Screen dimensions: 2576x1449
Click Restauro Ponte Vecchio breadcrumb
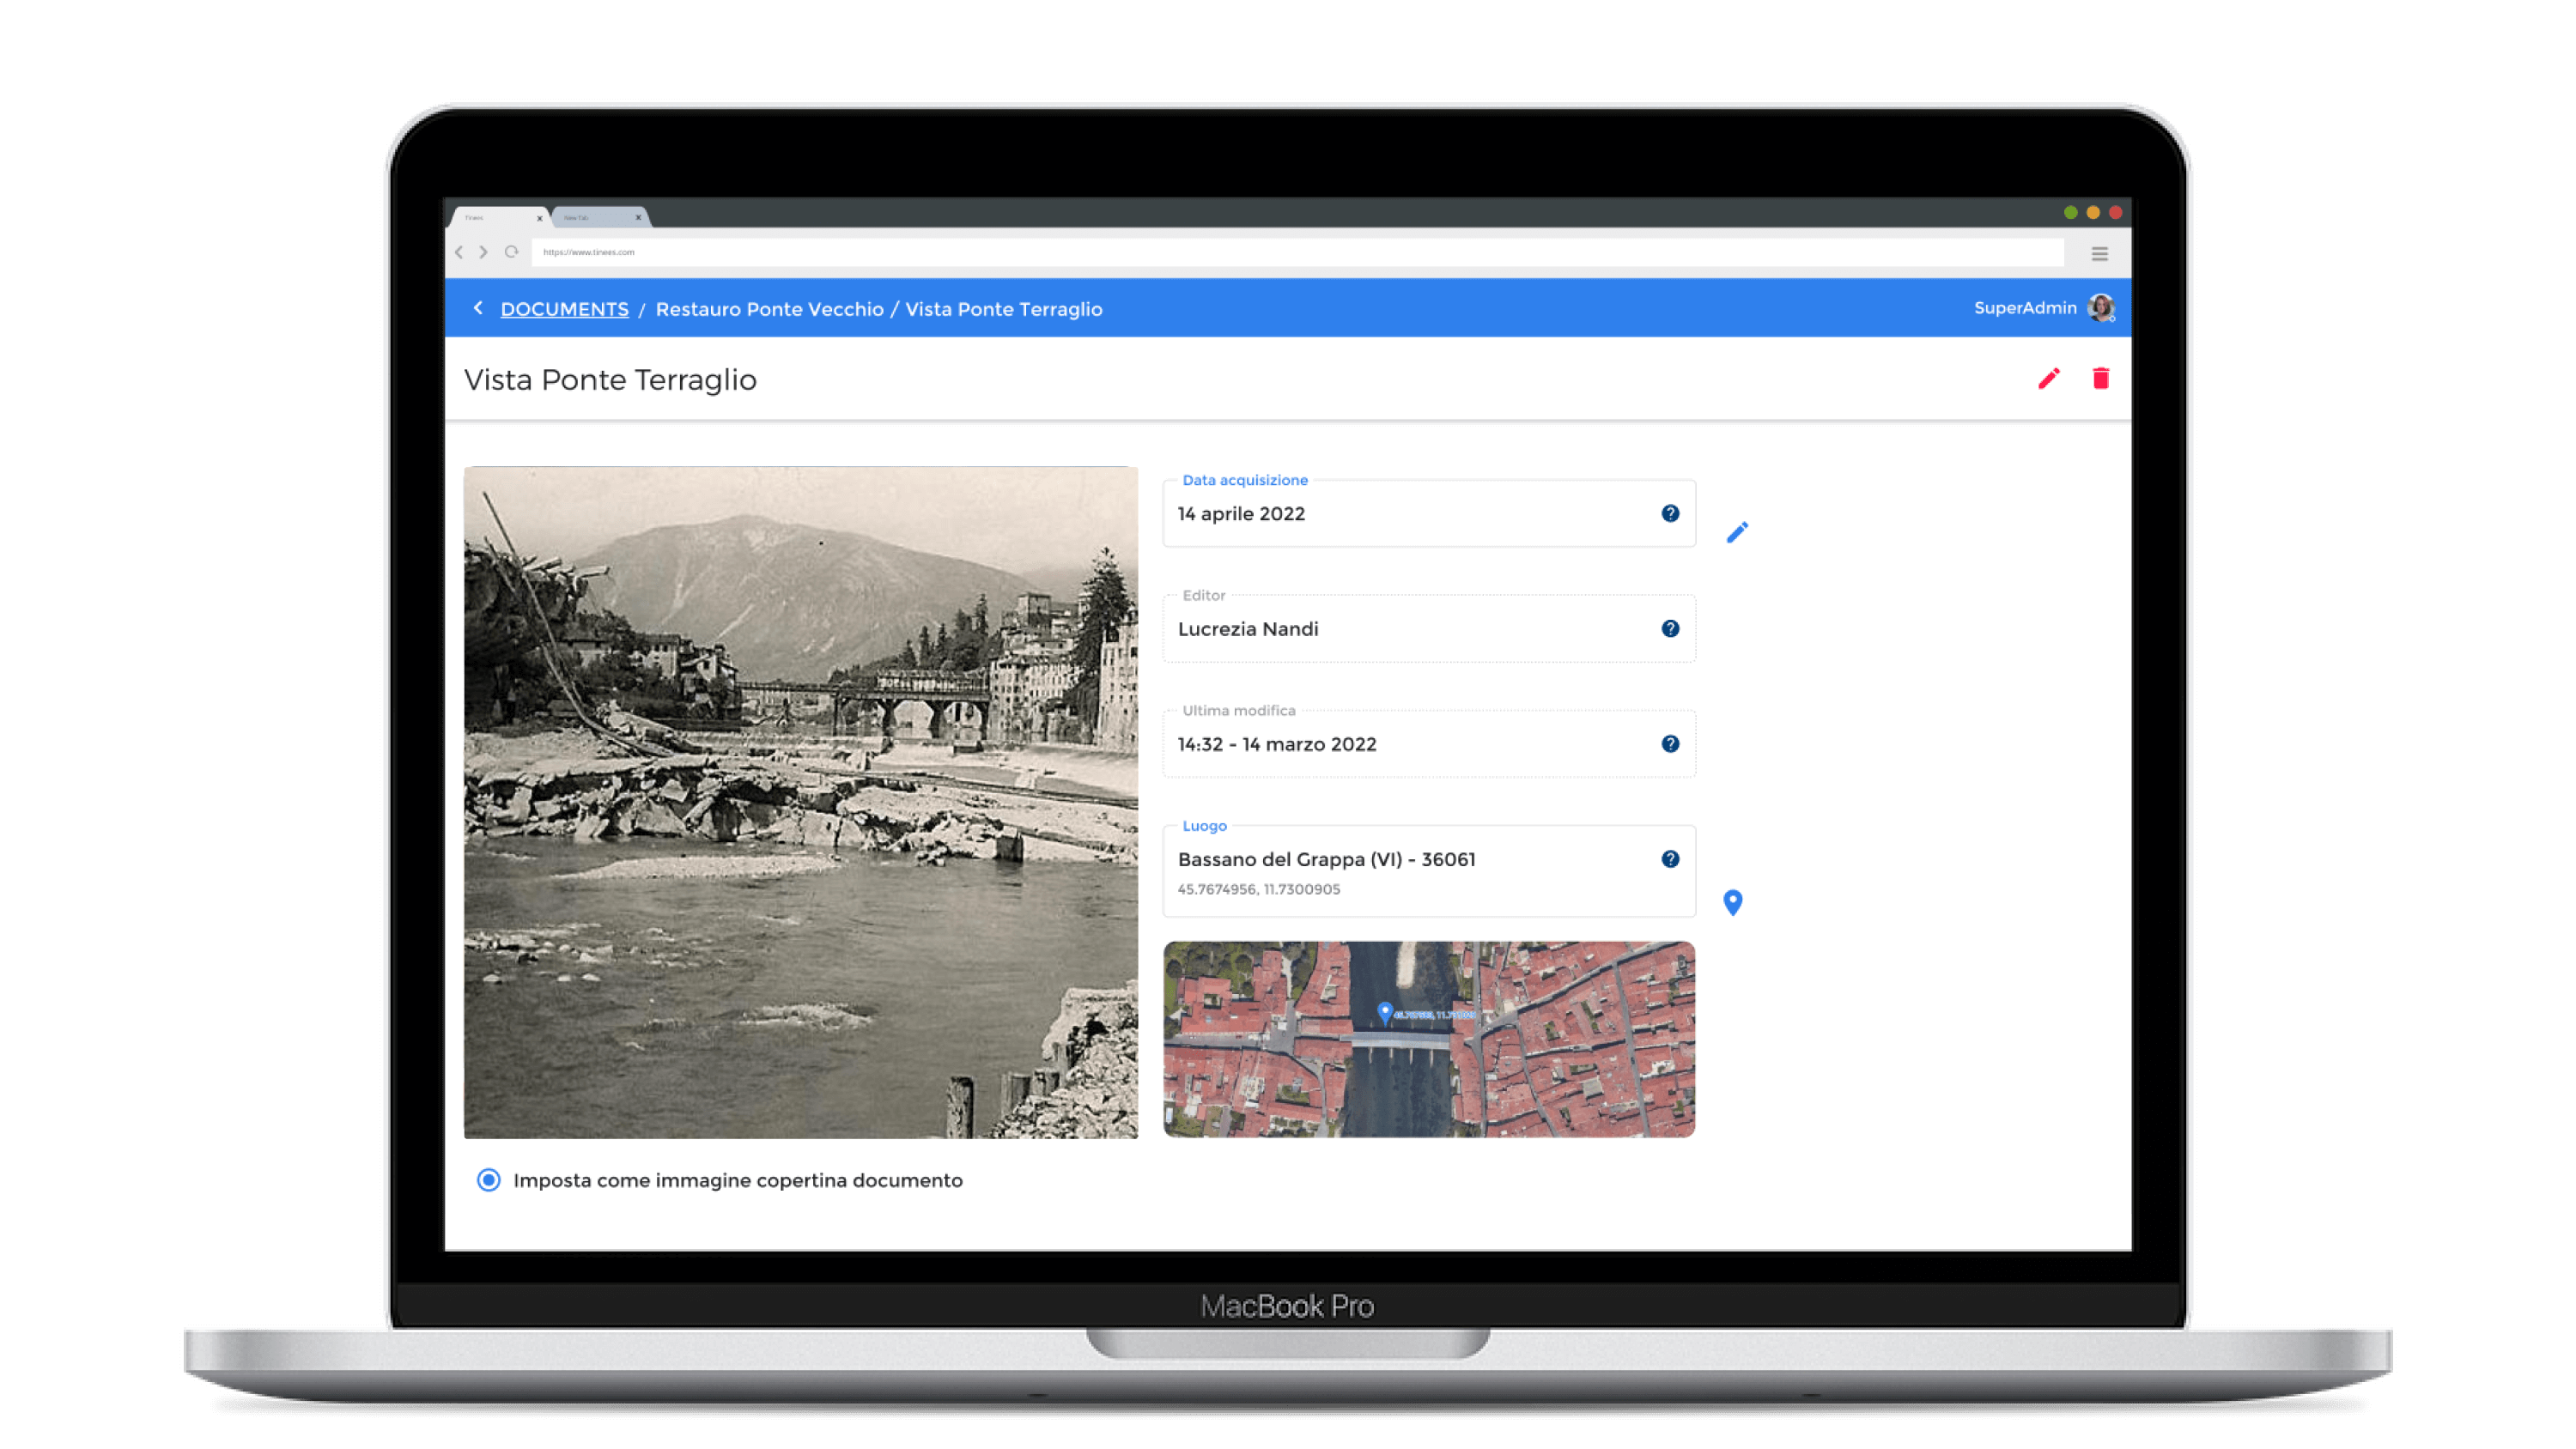769,309
